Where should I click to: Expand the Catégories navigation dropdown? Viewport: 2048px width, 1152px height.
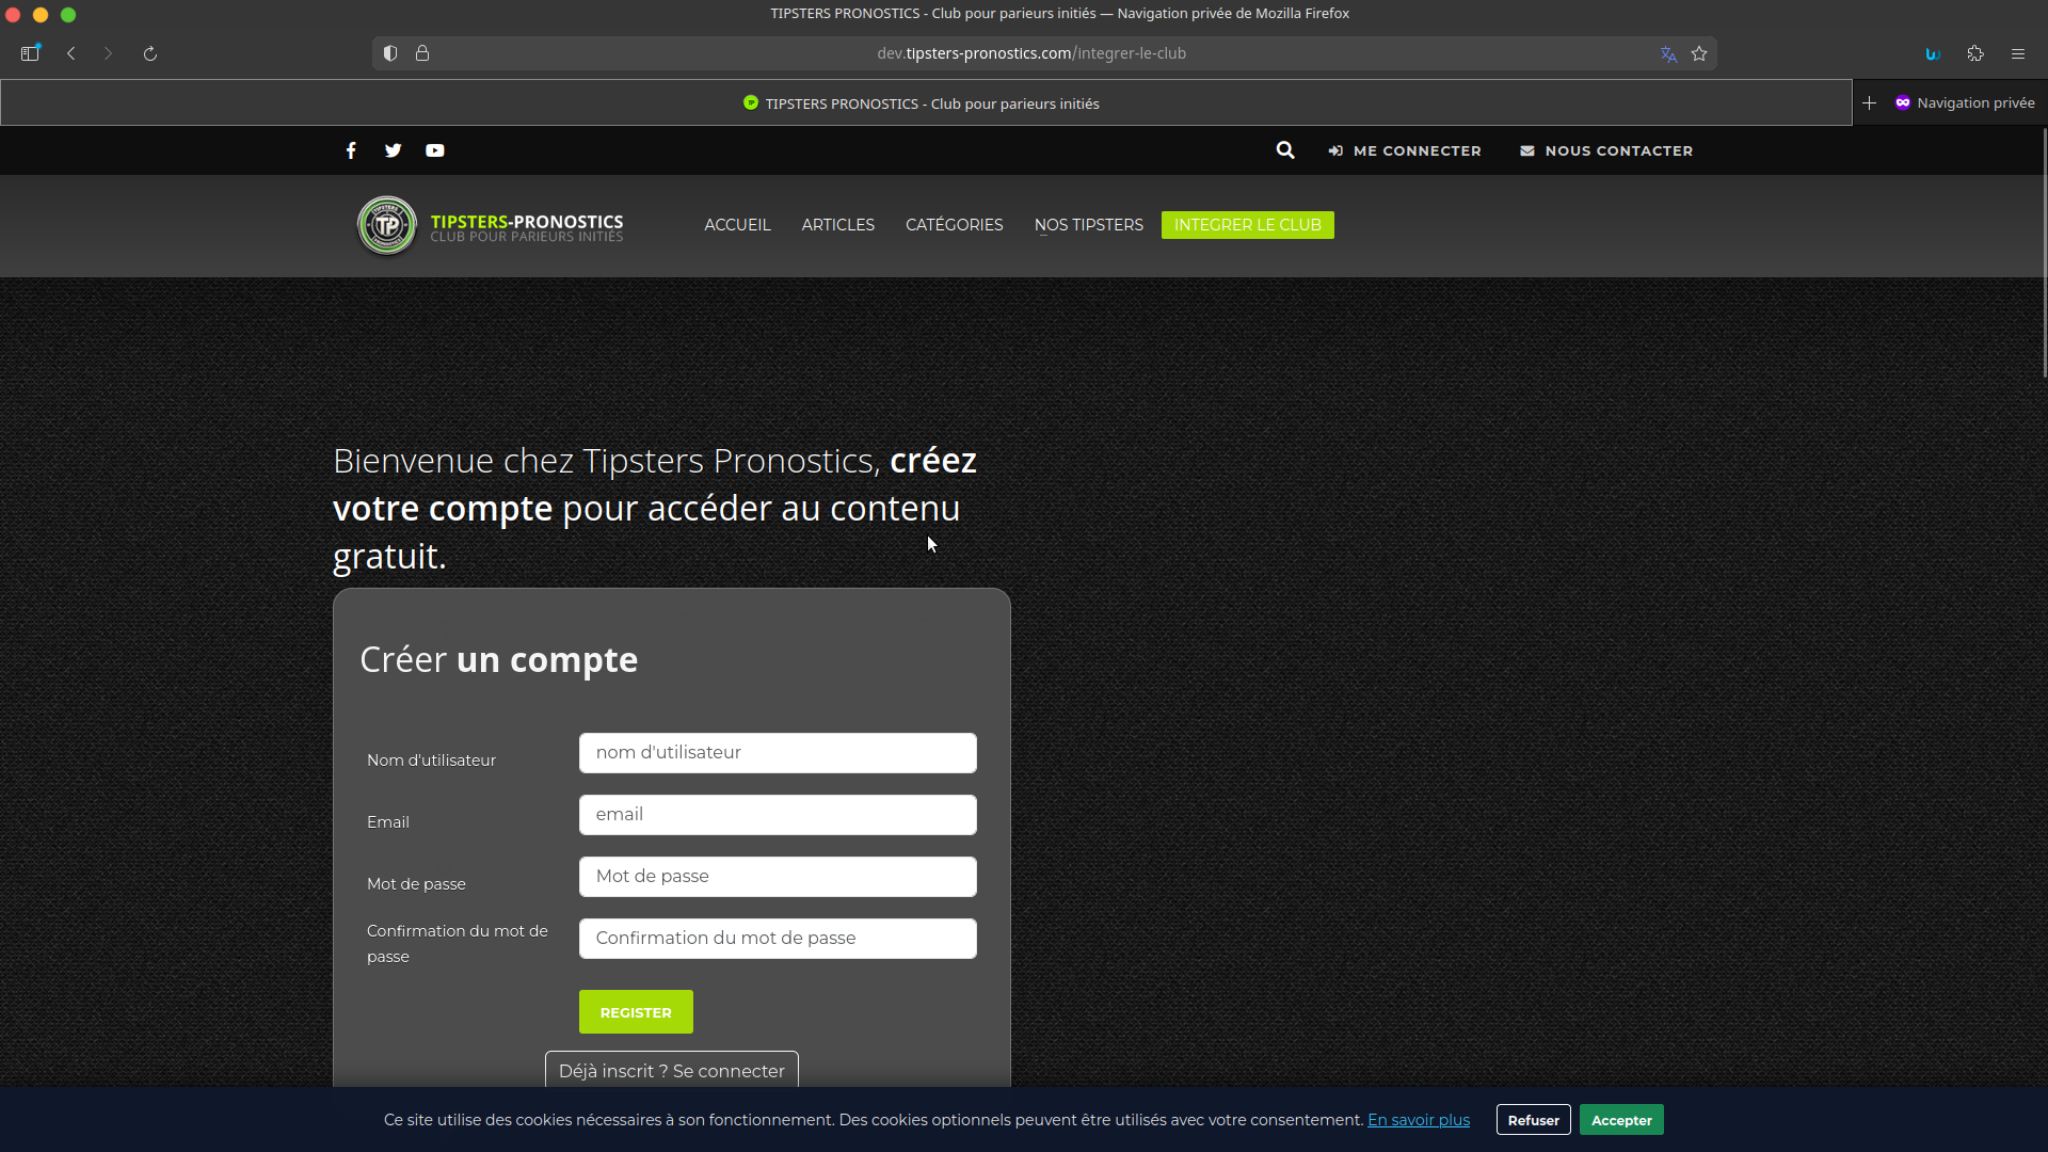pyautogui.click(x=954, y=225)
